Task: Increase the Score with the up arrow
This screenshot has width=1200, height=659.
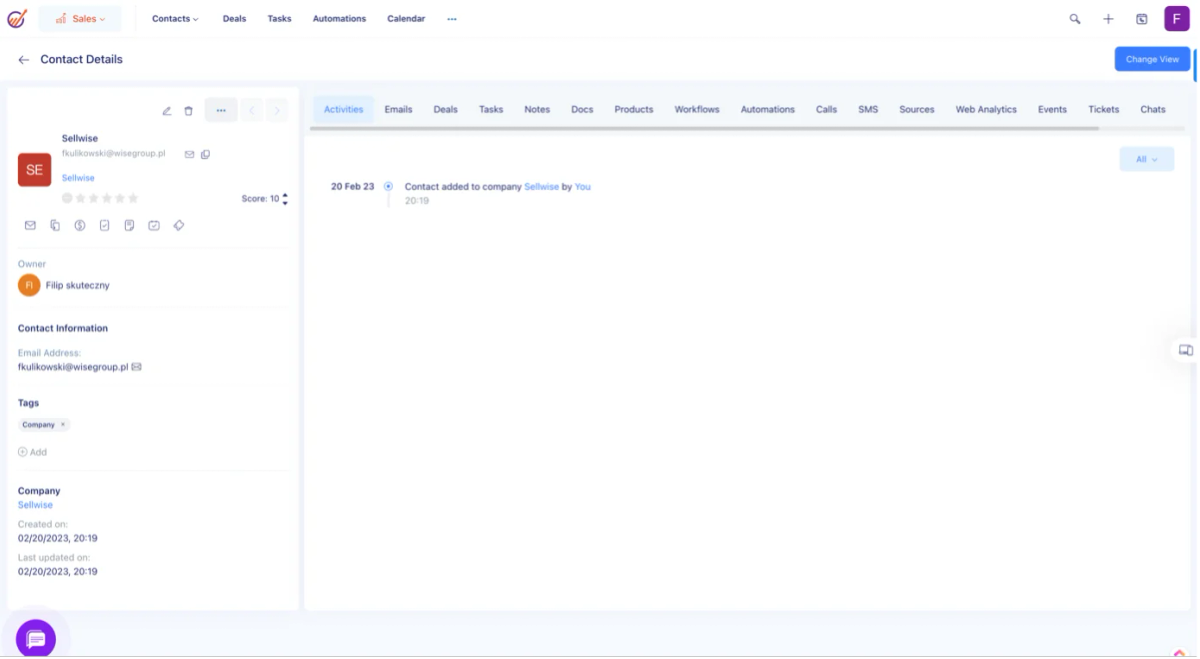Action: coord(285,195)
